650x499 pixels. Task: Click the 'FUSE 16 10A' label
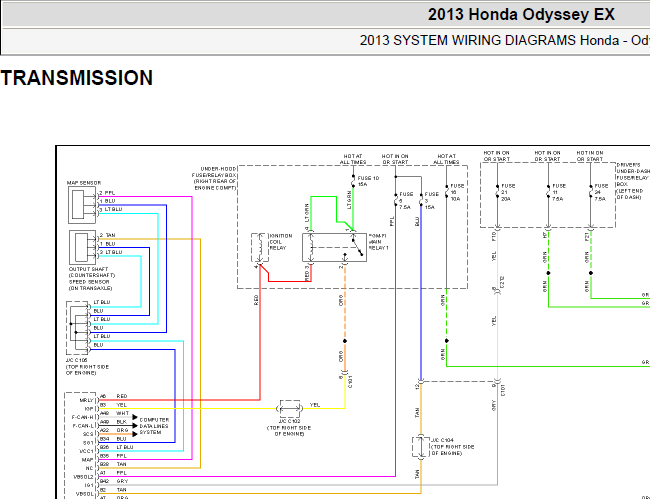click(x=457, y=192)
